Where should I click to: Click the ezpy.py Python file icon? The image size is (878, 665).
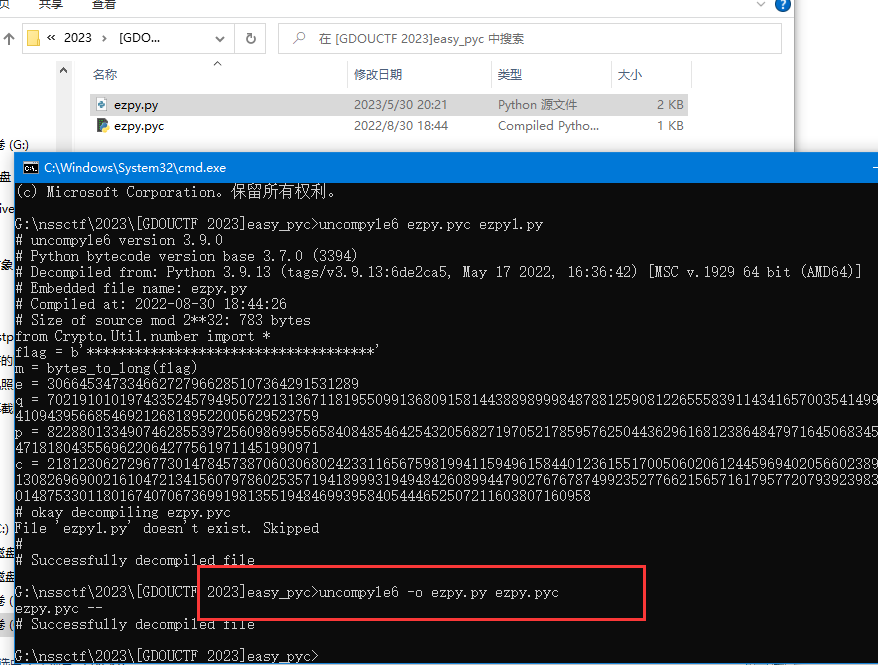click(x=102, y=105)
